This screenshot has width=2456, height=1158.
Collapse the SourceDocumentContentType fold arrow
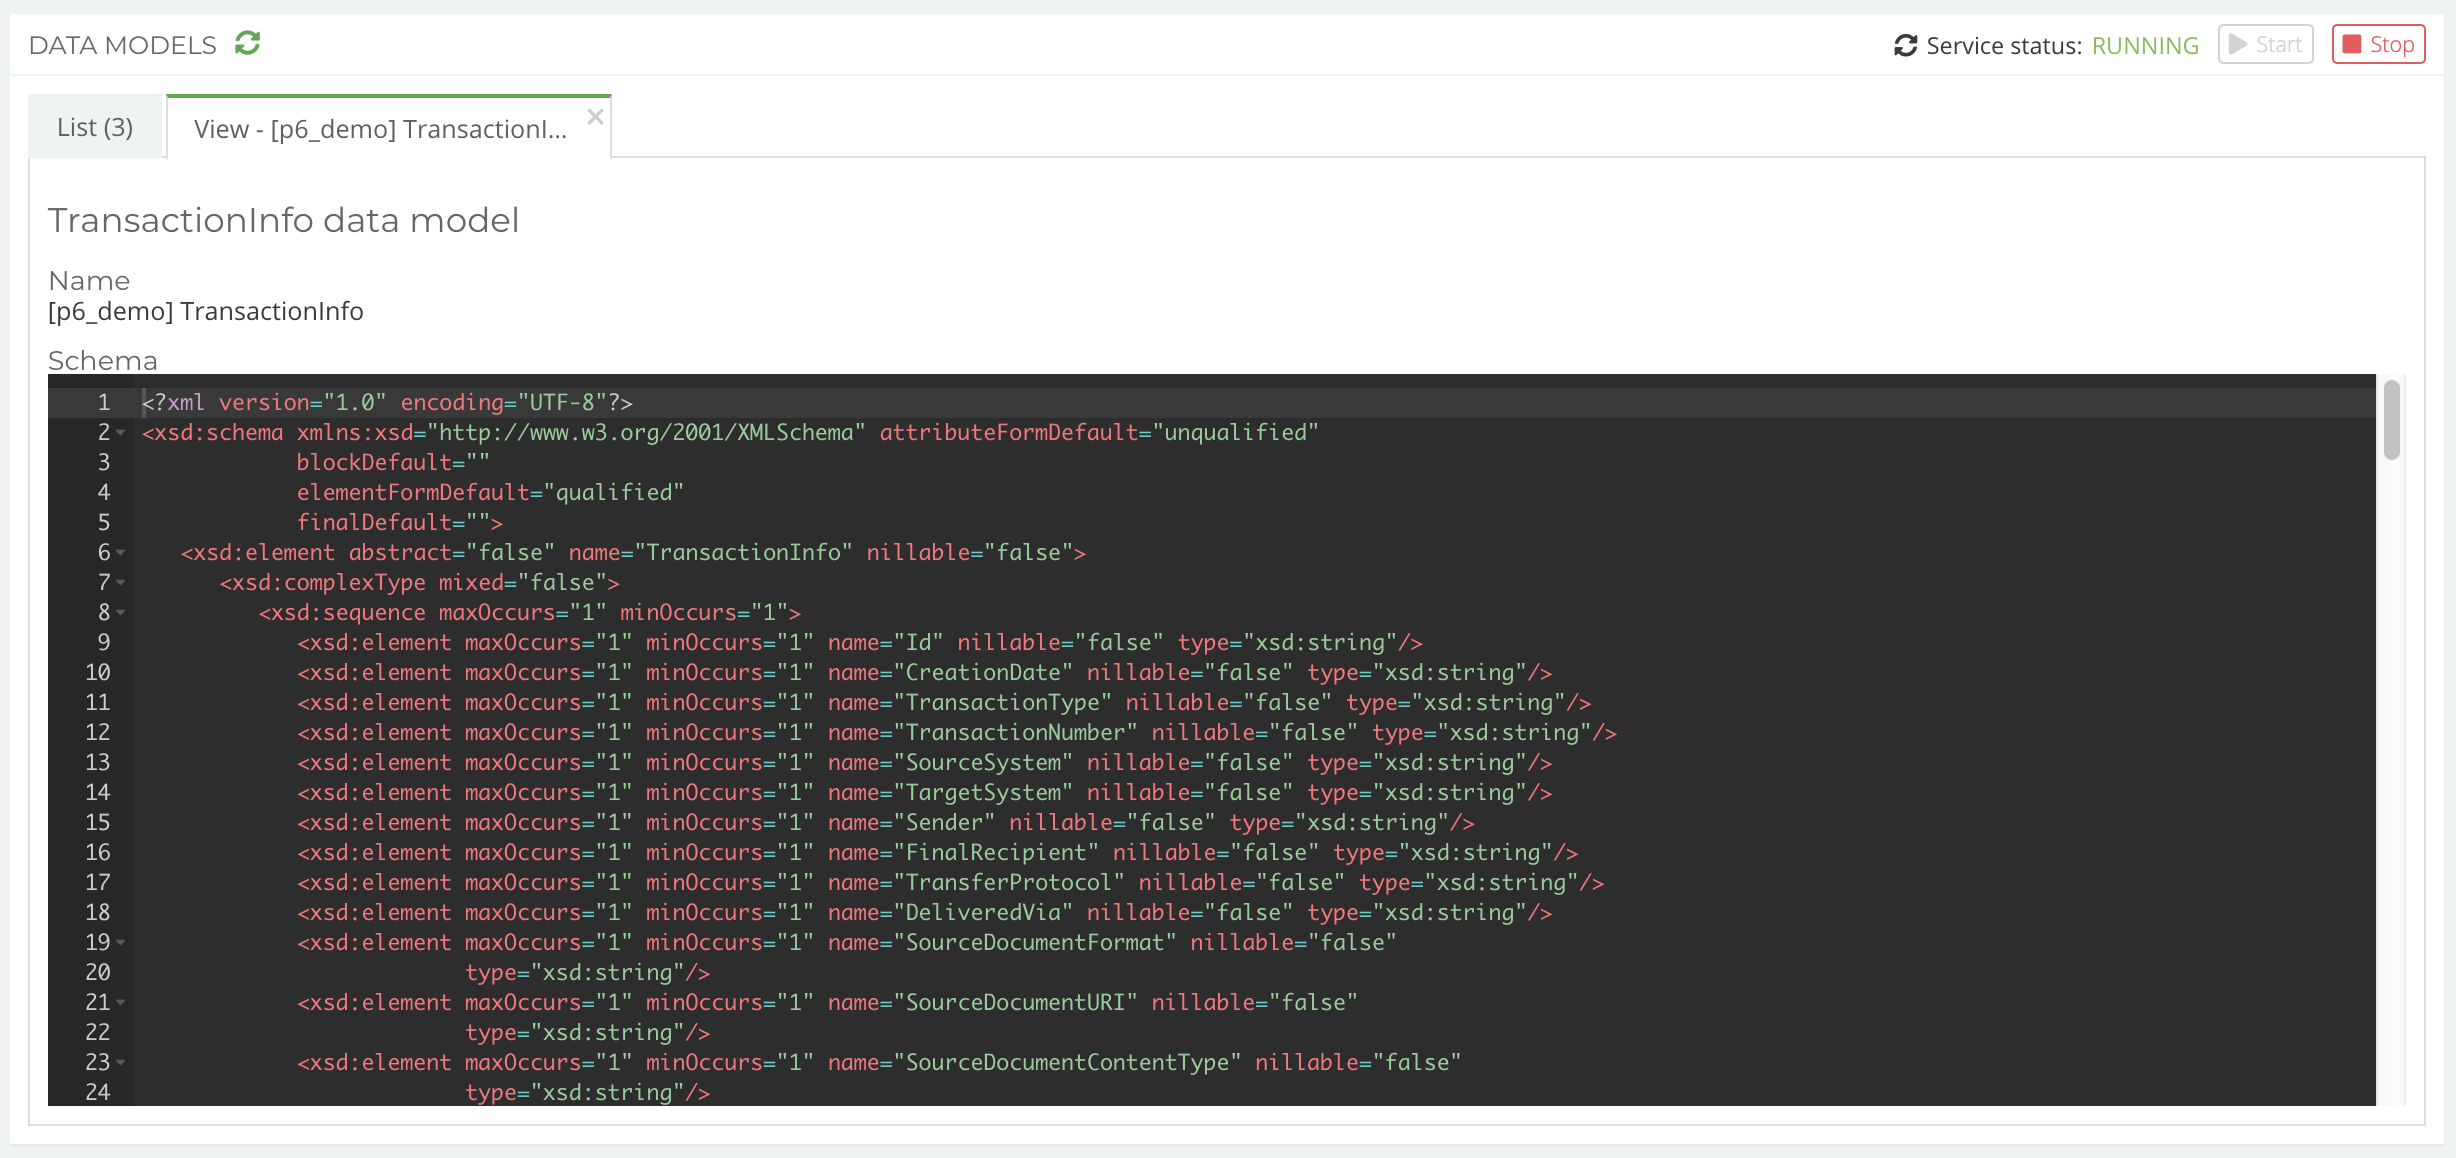(121, 1063)
